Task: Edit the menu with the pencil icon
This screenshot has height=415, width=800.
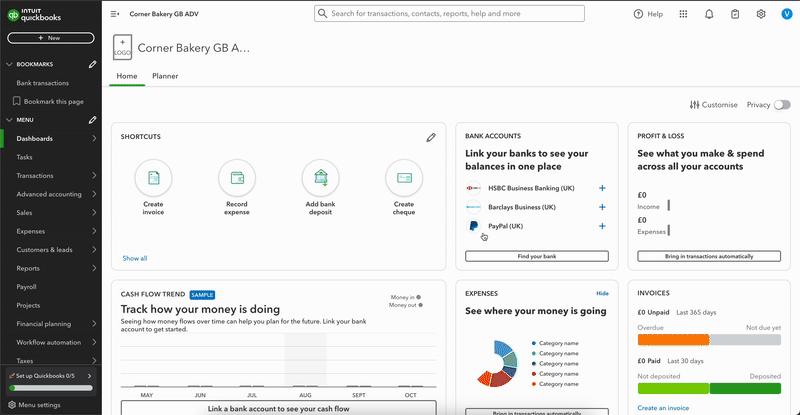Action: point(92,120)
